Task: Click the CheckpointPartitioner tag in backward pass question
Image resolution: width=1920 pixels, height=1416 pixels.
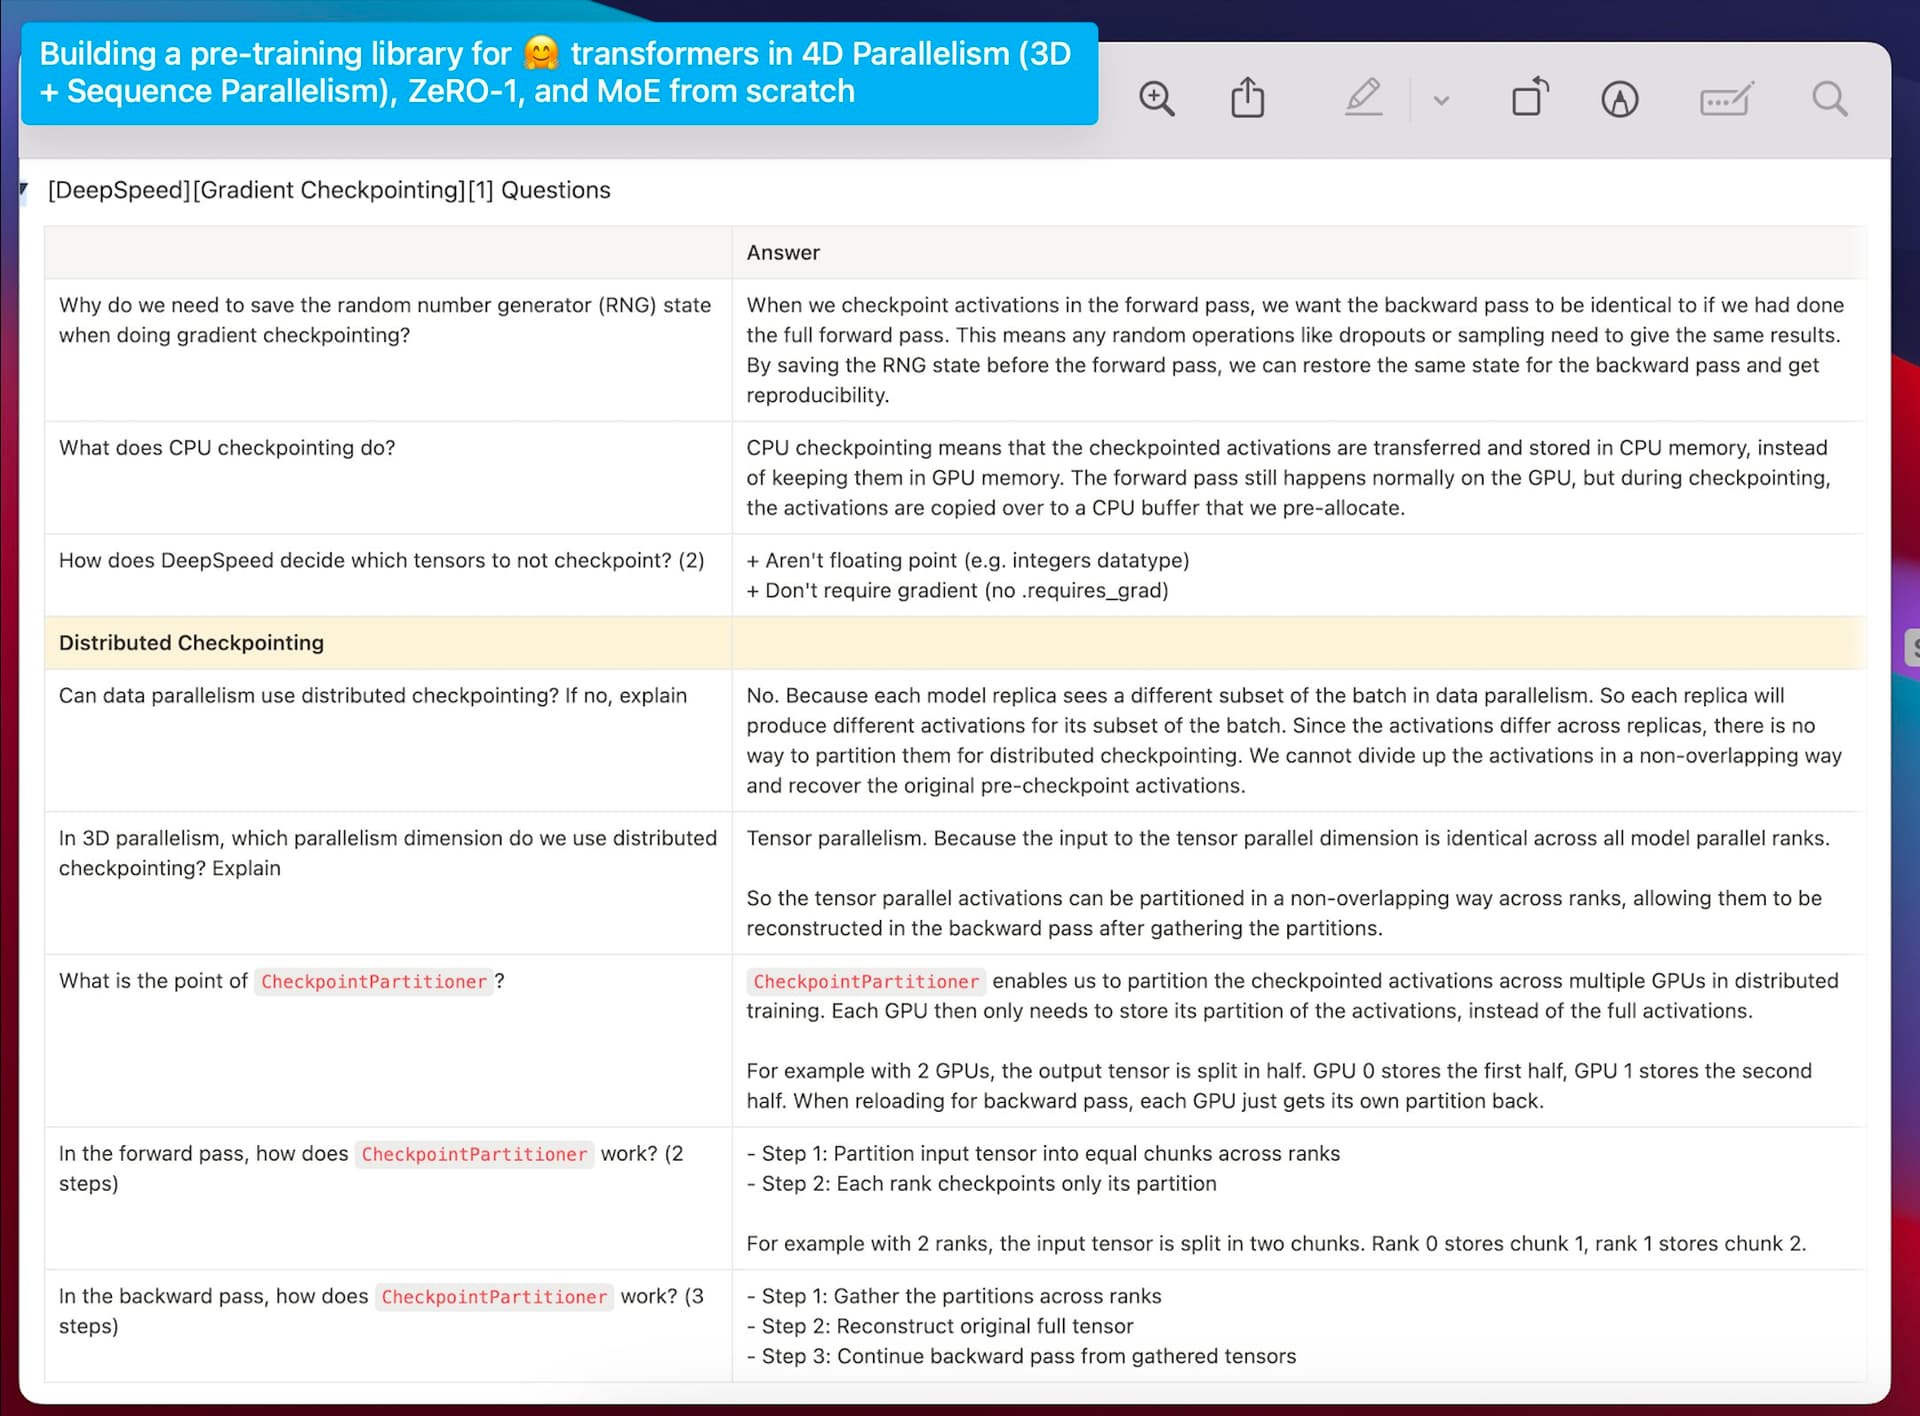Action: 494,1297
